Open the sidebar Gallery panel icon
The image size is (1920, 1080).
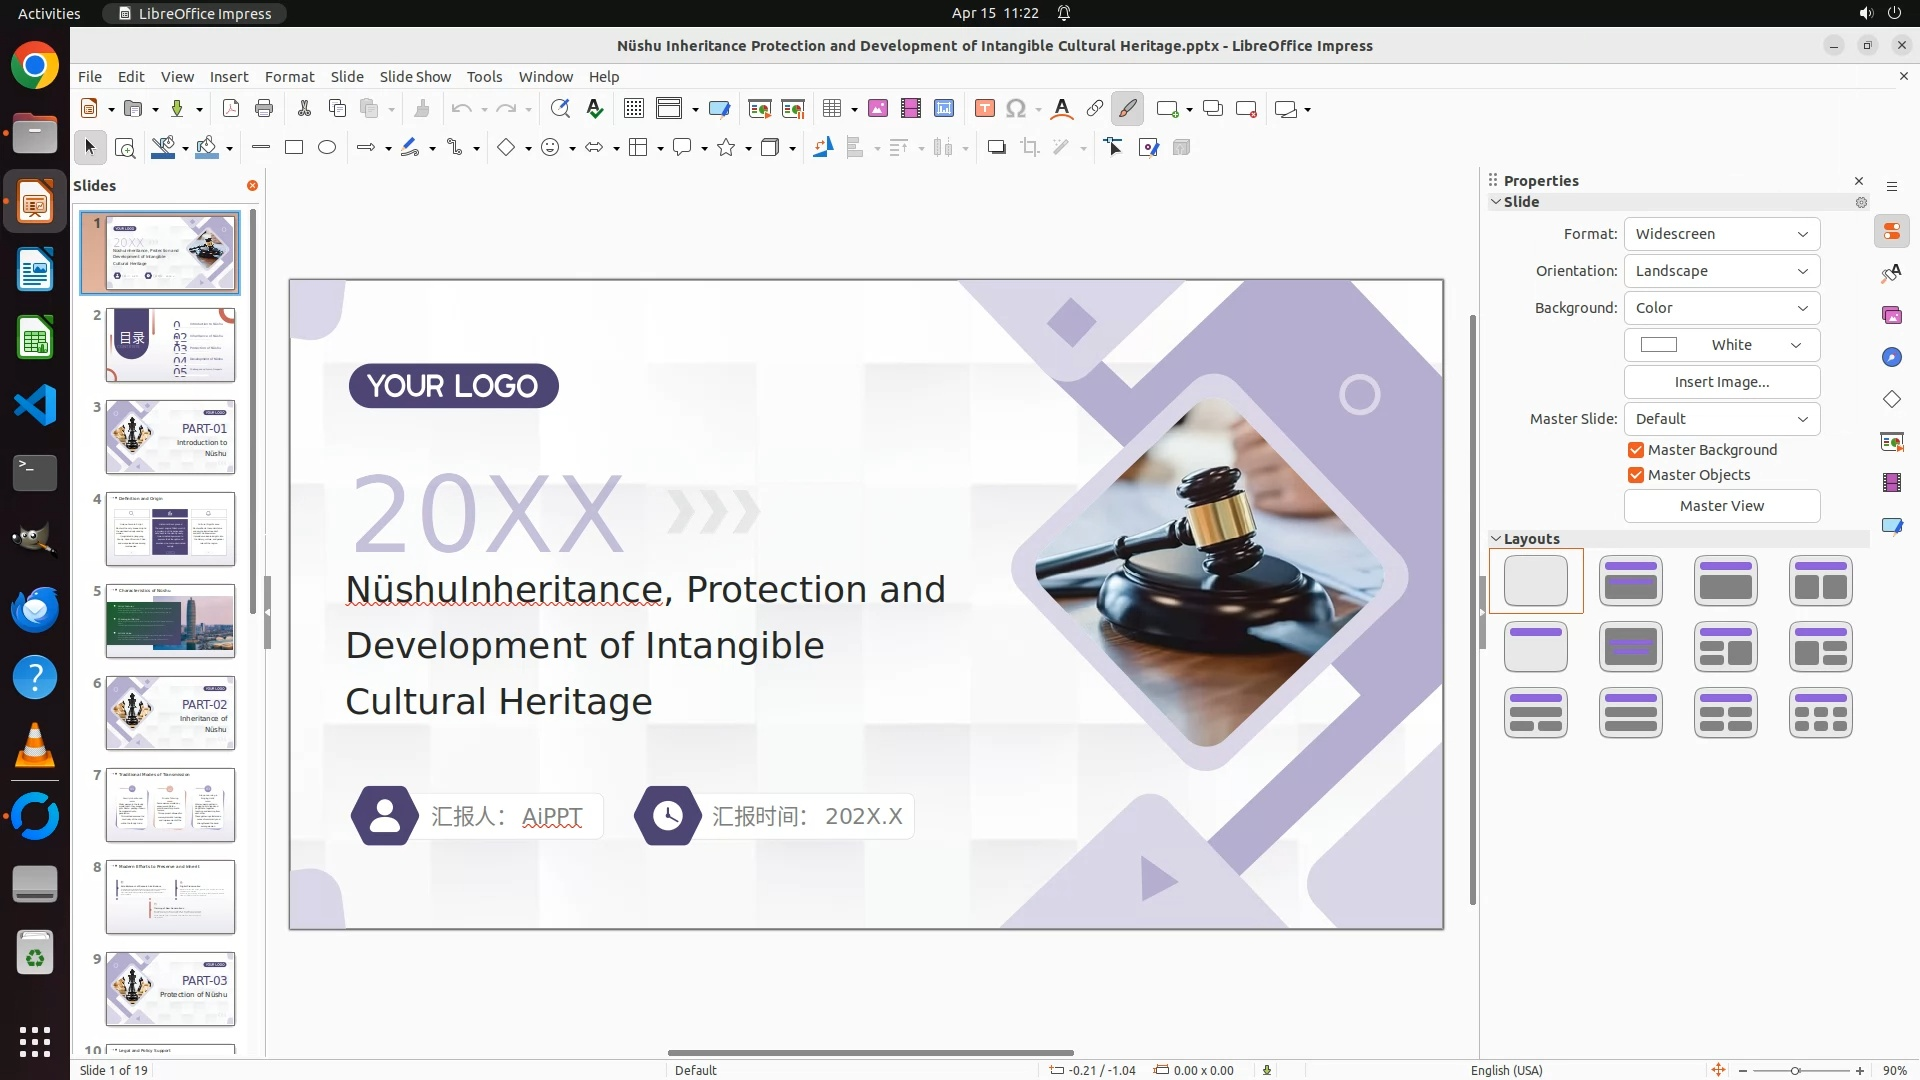(x=1891, y=316)
